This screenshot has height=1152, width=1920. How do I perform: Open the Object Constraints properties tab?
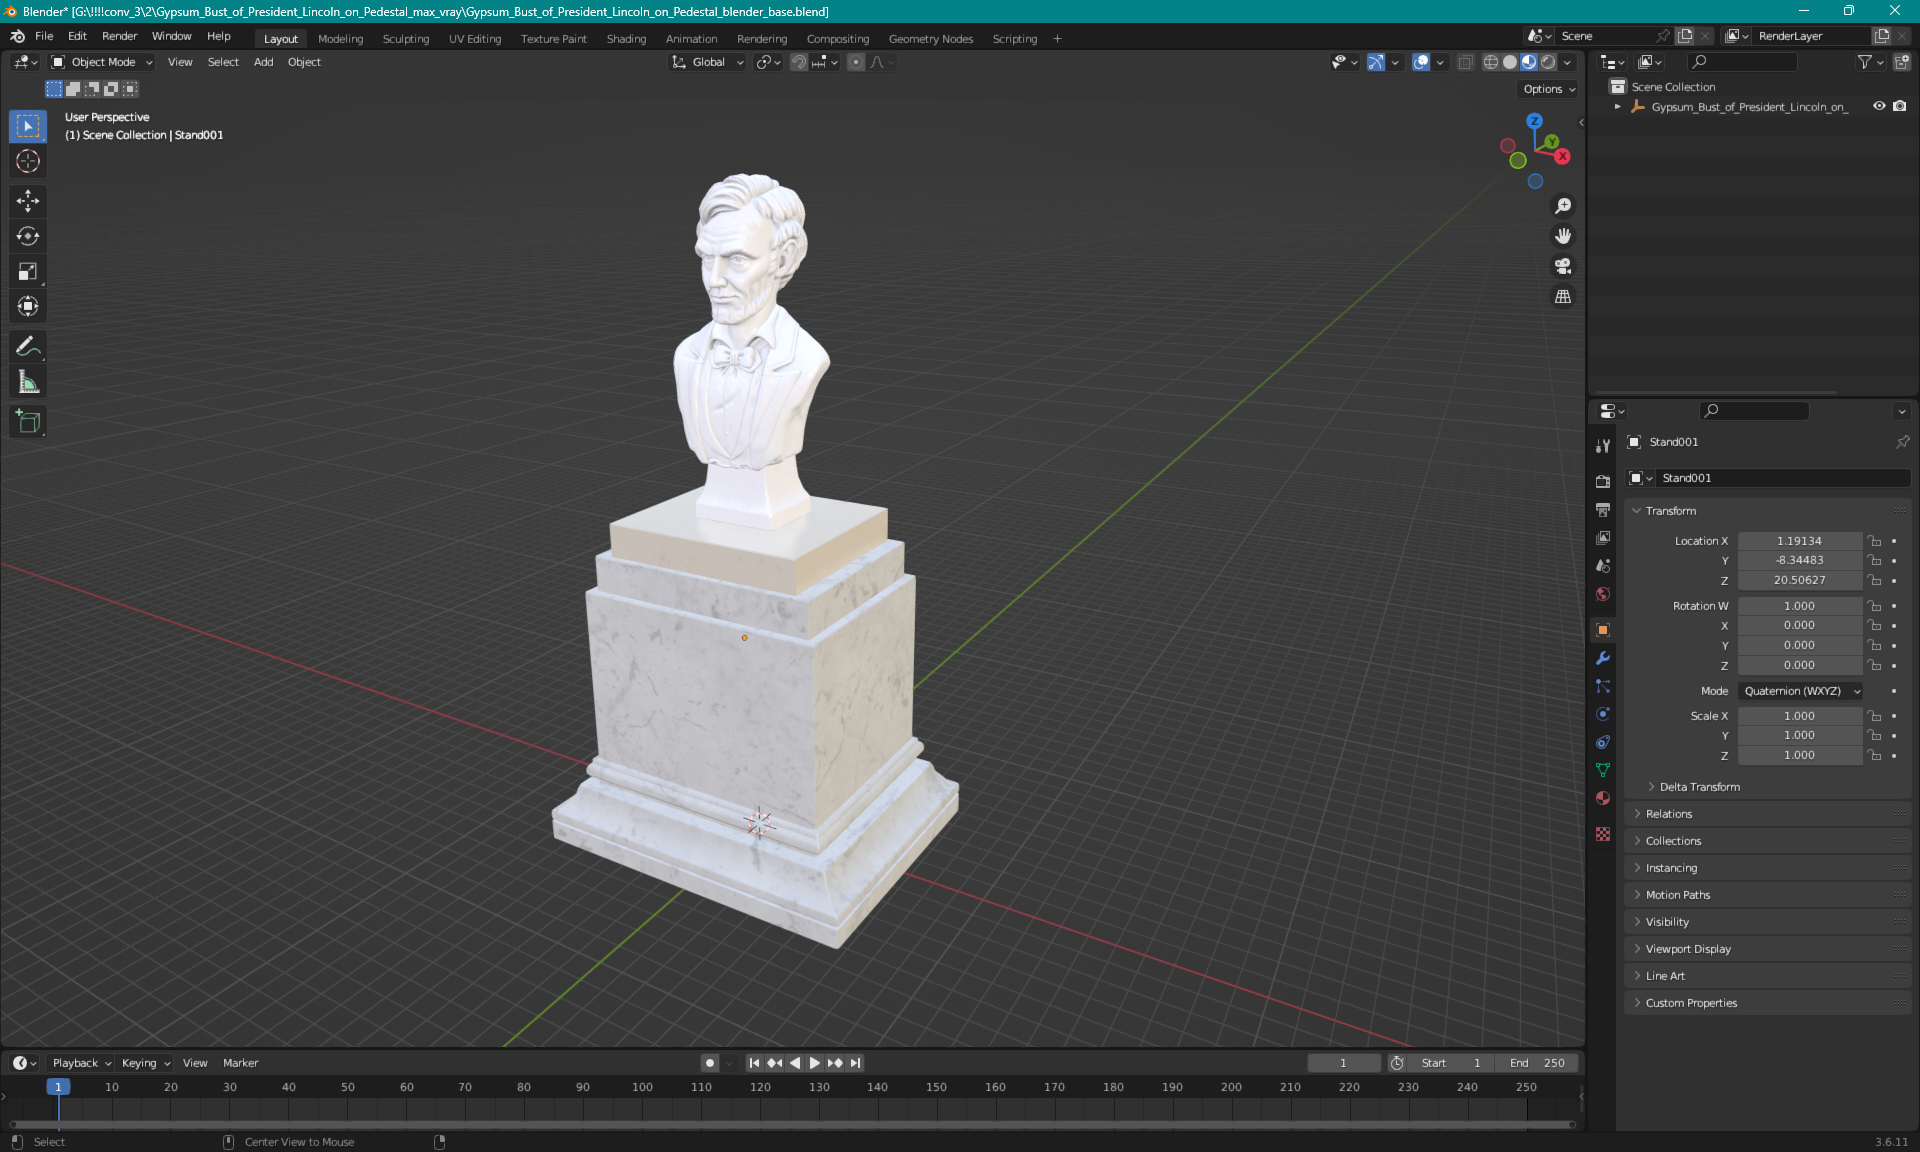(x=1603, y=742)
